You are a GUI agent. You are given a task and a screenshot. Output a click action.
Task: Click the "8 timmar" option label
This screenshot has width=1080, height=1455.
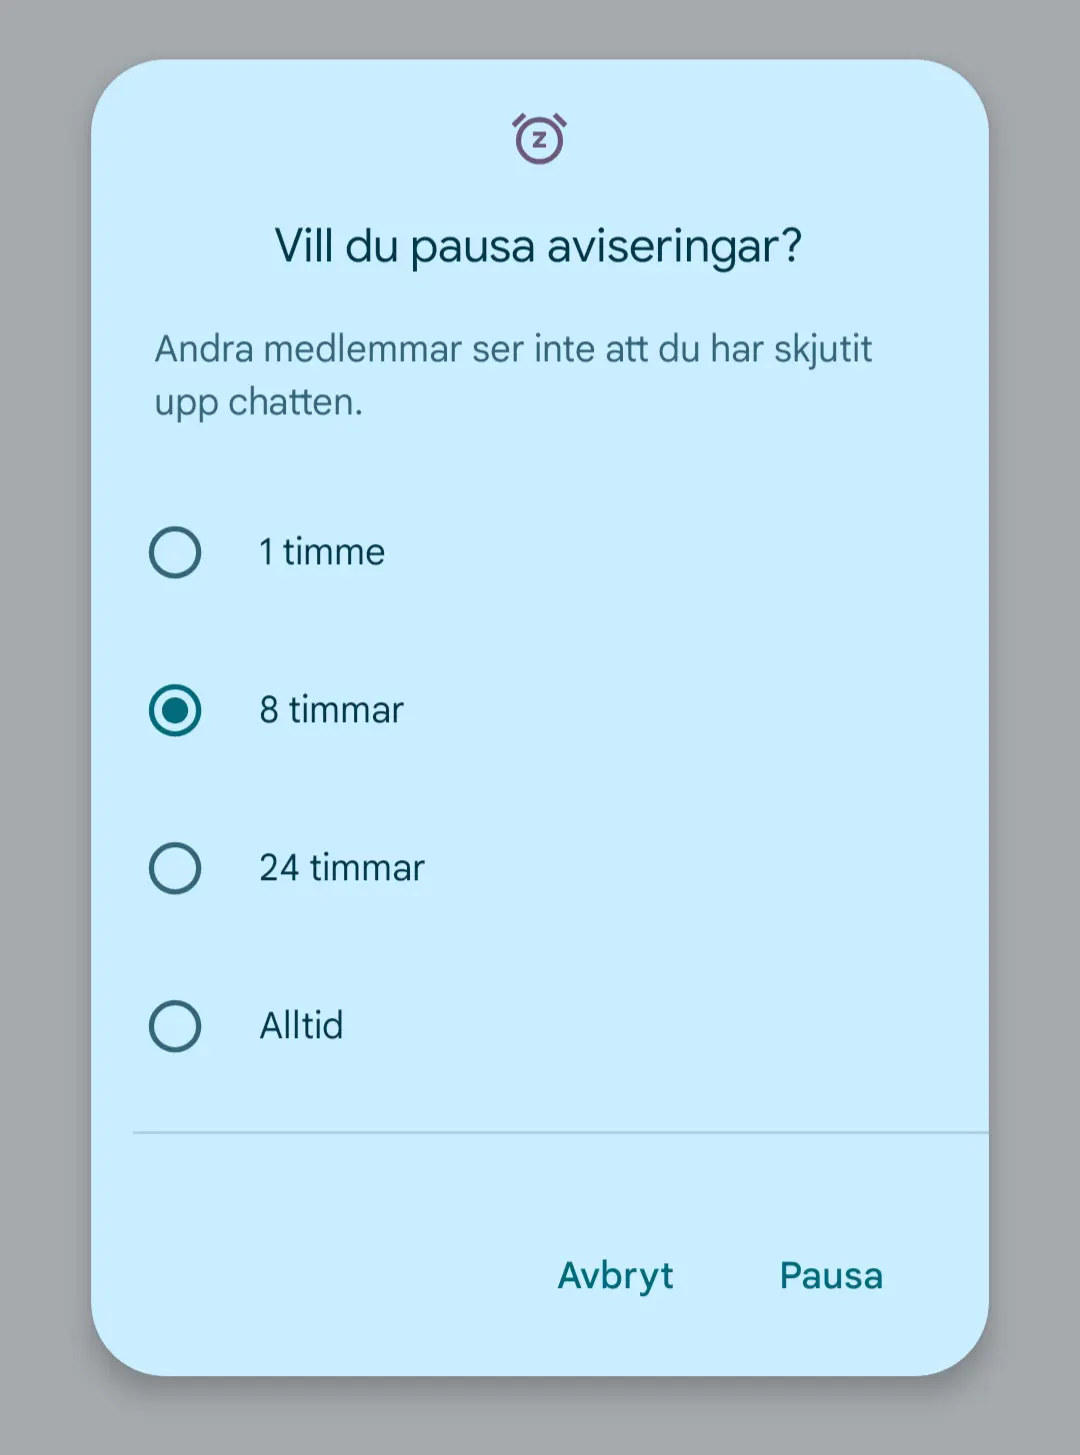[x=331, y=710]
